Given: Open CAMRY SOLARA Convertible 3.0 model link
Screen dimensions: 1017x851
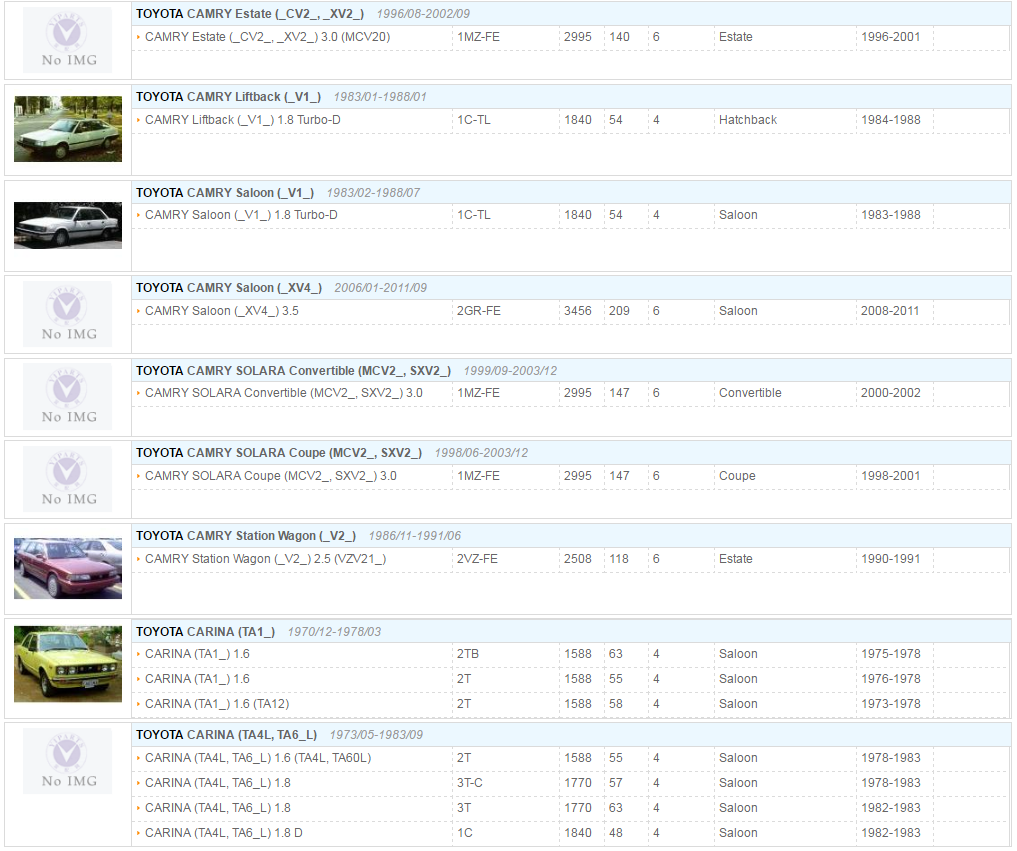Looking at the screenshot, I should point(283,392).
